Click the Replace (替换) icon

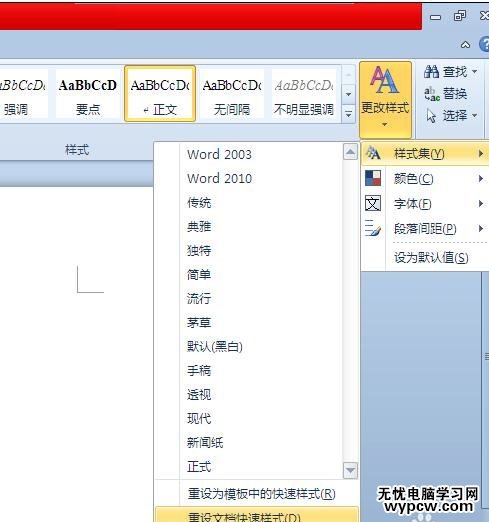(432, 94)
